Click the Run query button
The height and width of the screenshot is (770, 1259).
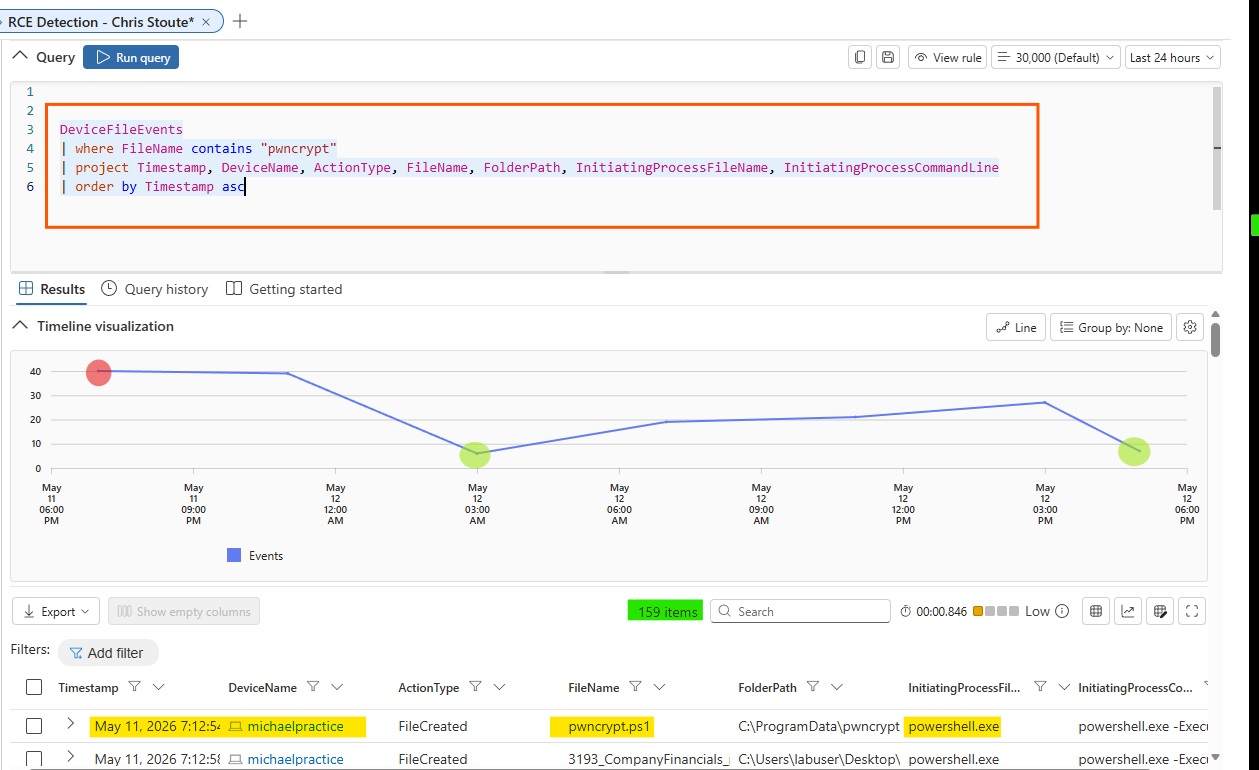click(x=131, y=57)
